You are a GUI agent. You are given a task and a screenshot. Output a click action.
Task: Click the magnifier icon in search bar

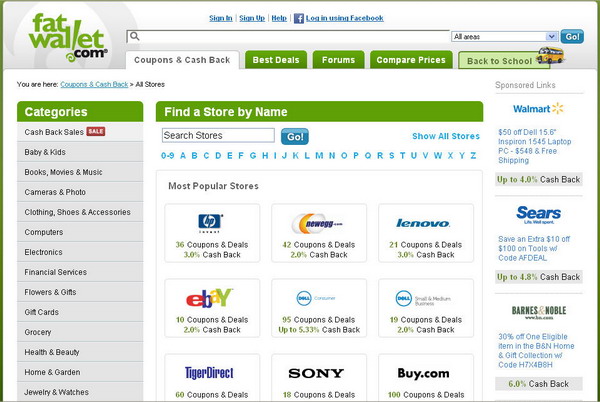point(134,36)
